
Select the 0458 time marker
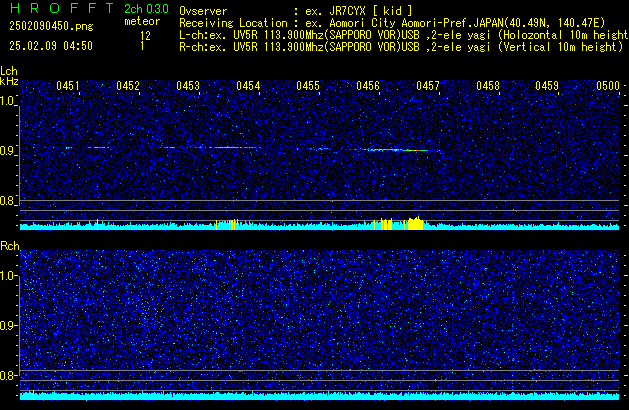click(488, 86)
